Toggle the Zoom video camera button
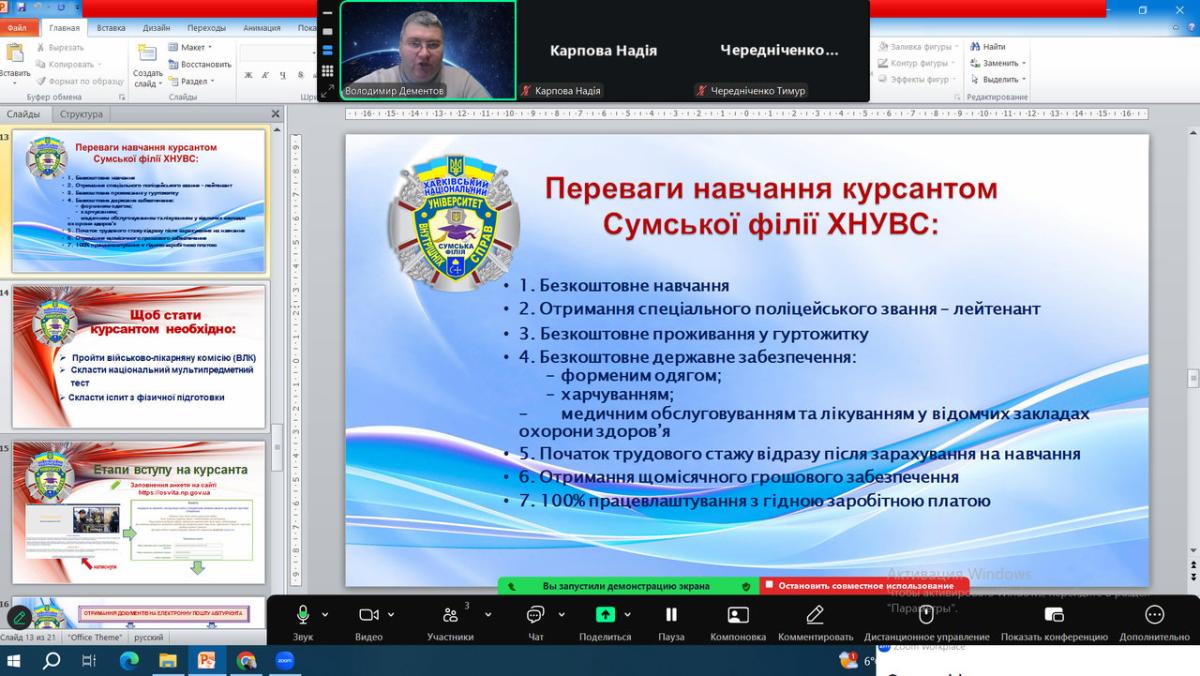 pos(369,615)
